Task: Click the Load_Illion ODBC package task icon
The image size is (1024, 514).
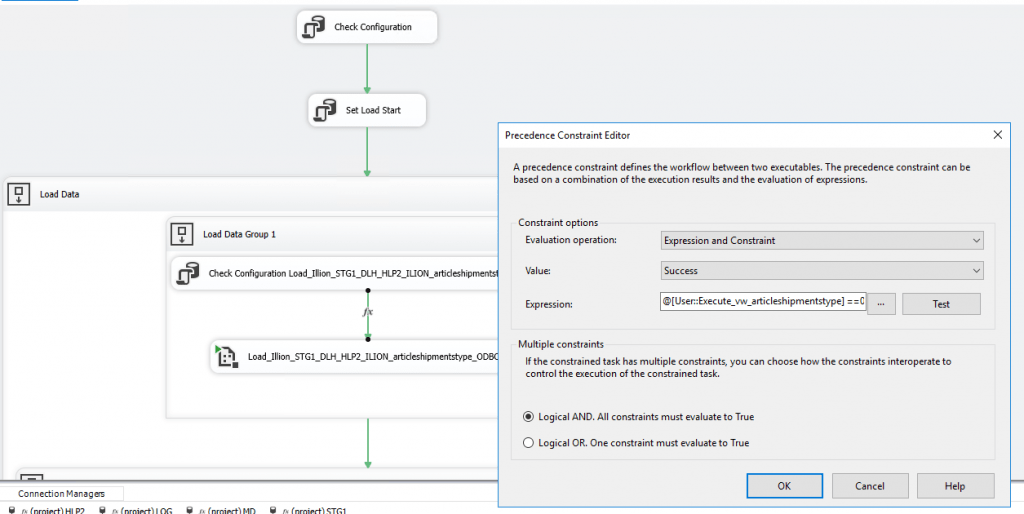Action: point(226,356)
